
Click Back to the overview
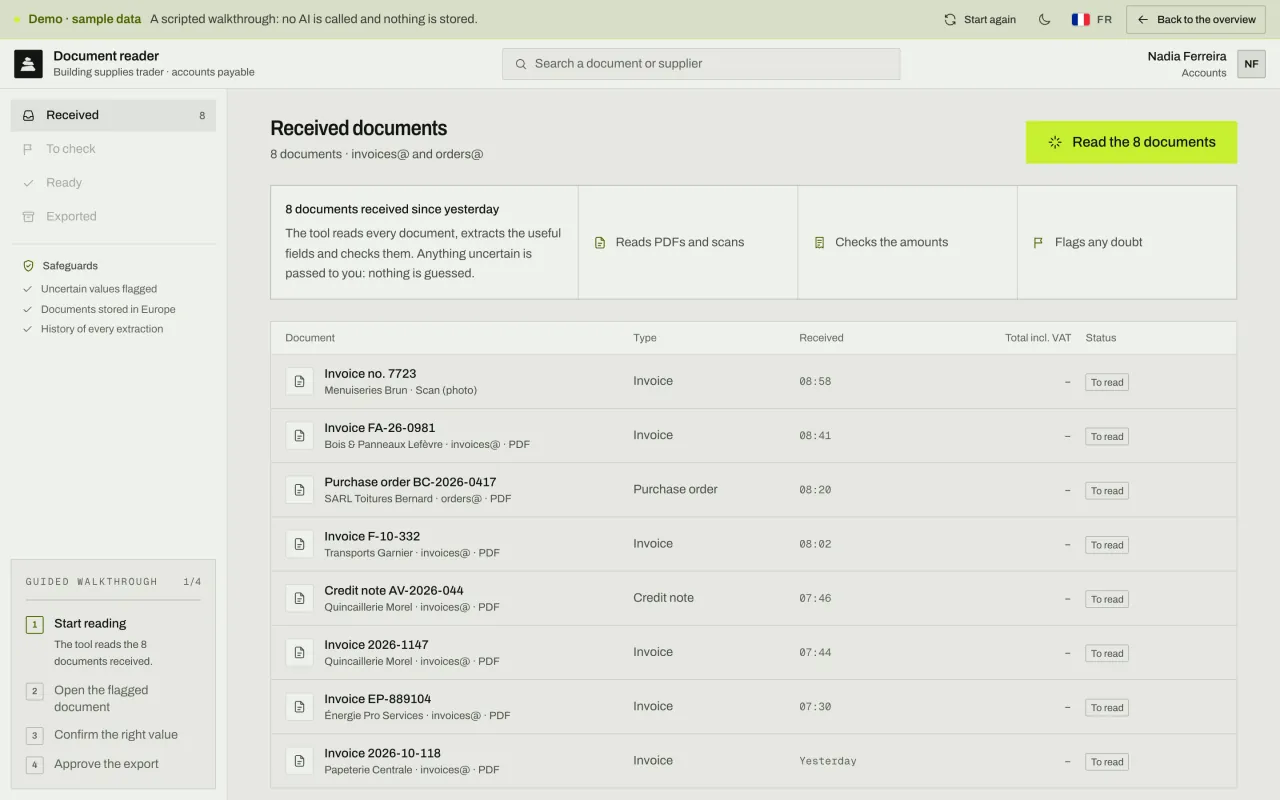(1196, 19)
